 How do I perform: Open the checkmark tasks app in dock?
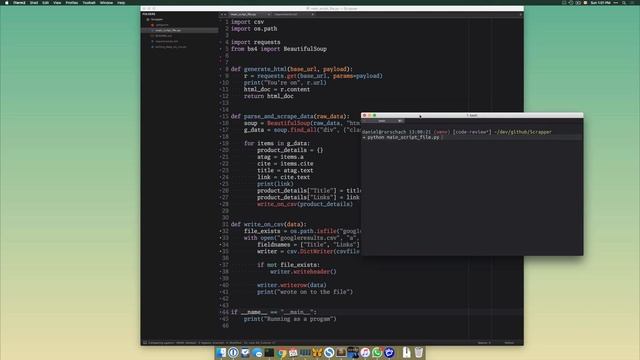tap(245, 352)
